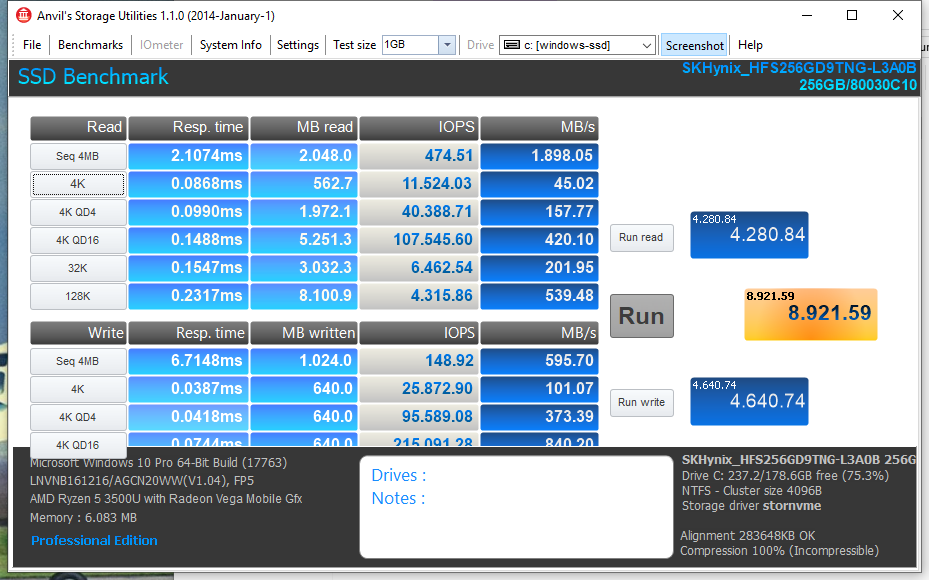Open the Benchmarks menu

(x=90, y=45)
